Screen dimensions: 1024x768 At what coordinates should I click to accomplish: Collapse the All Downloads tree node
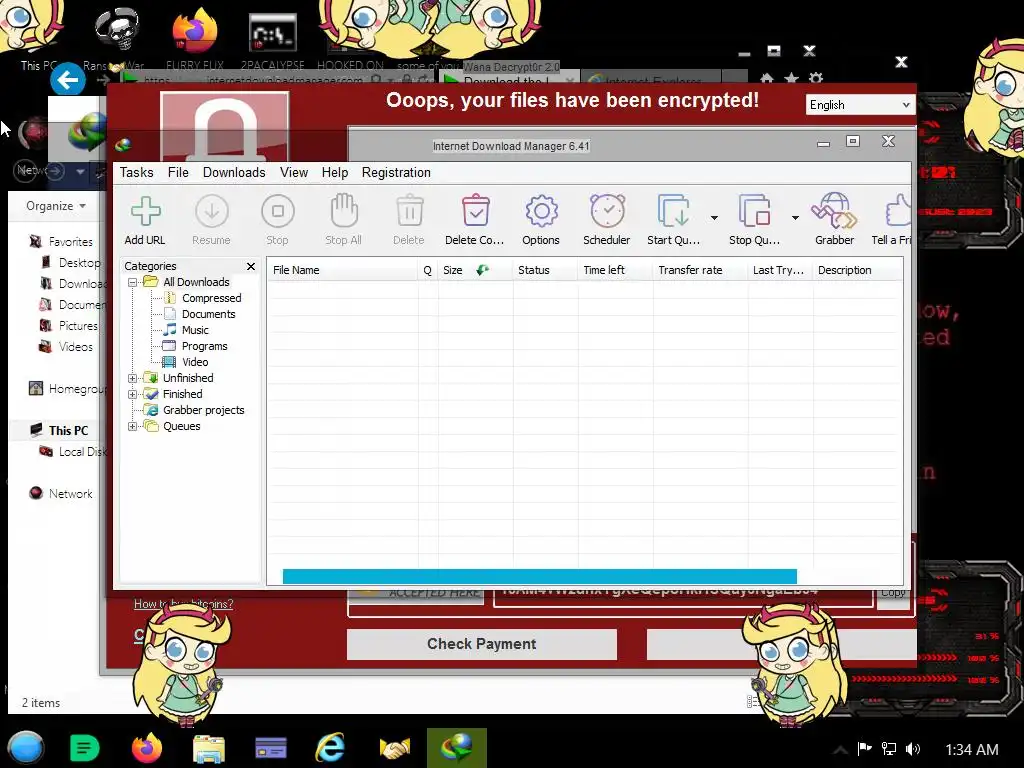[133, 282]
